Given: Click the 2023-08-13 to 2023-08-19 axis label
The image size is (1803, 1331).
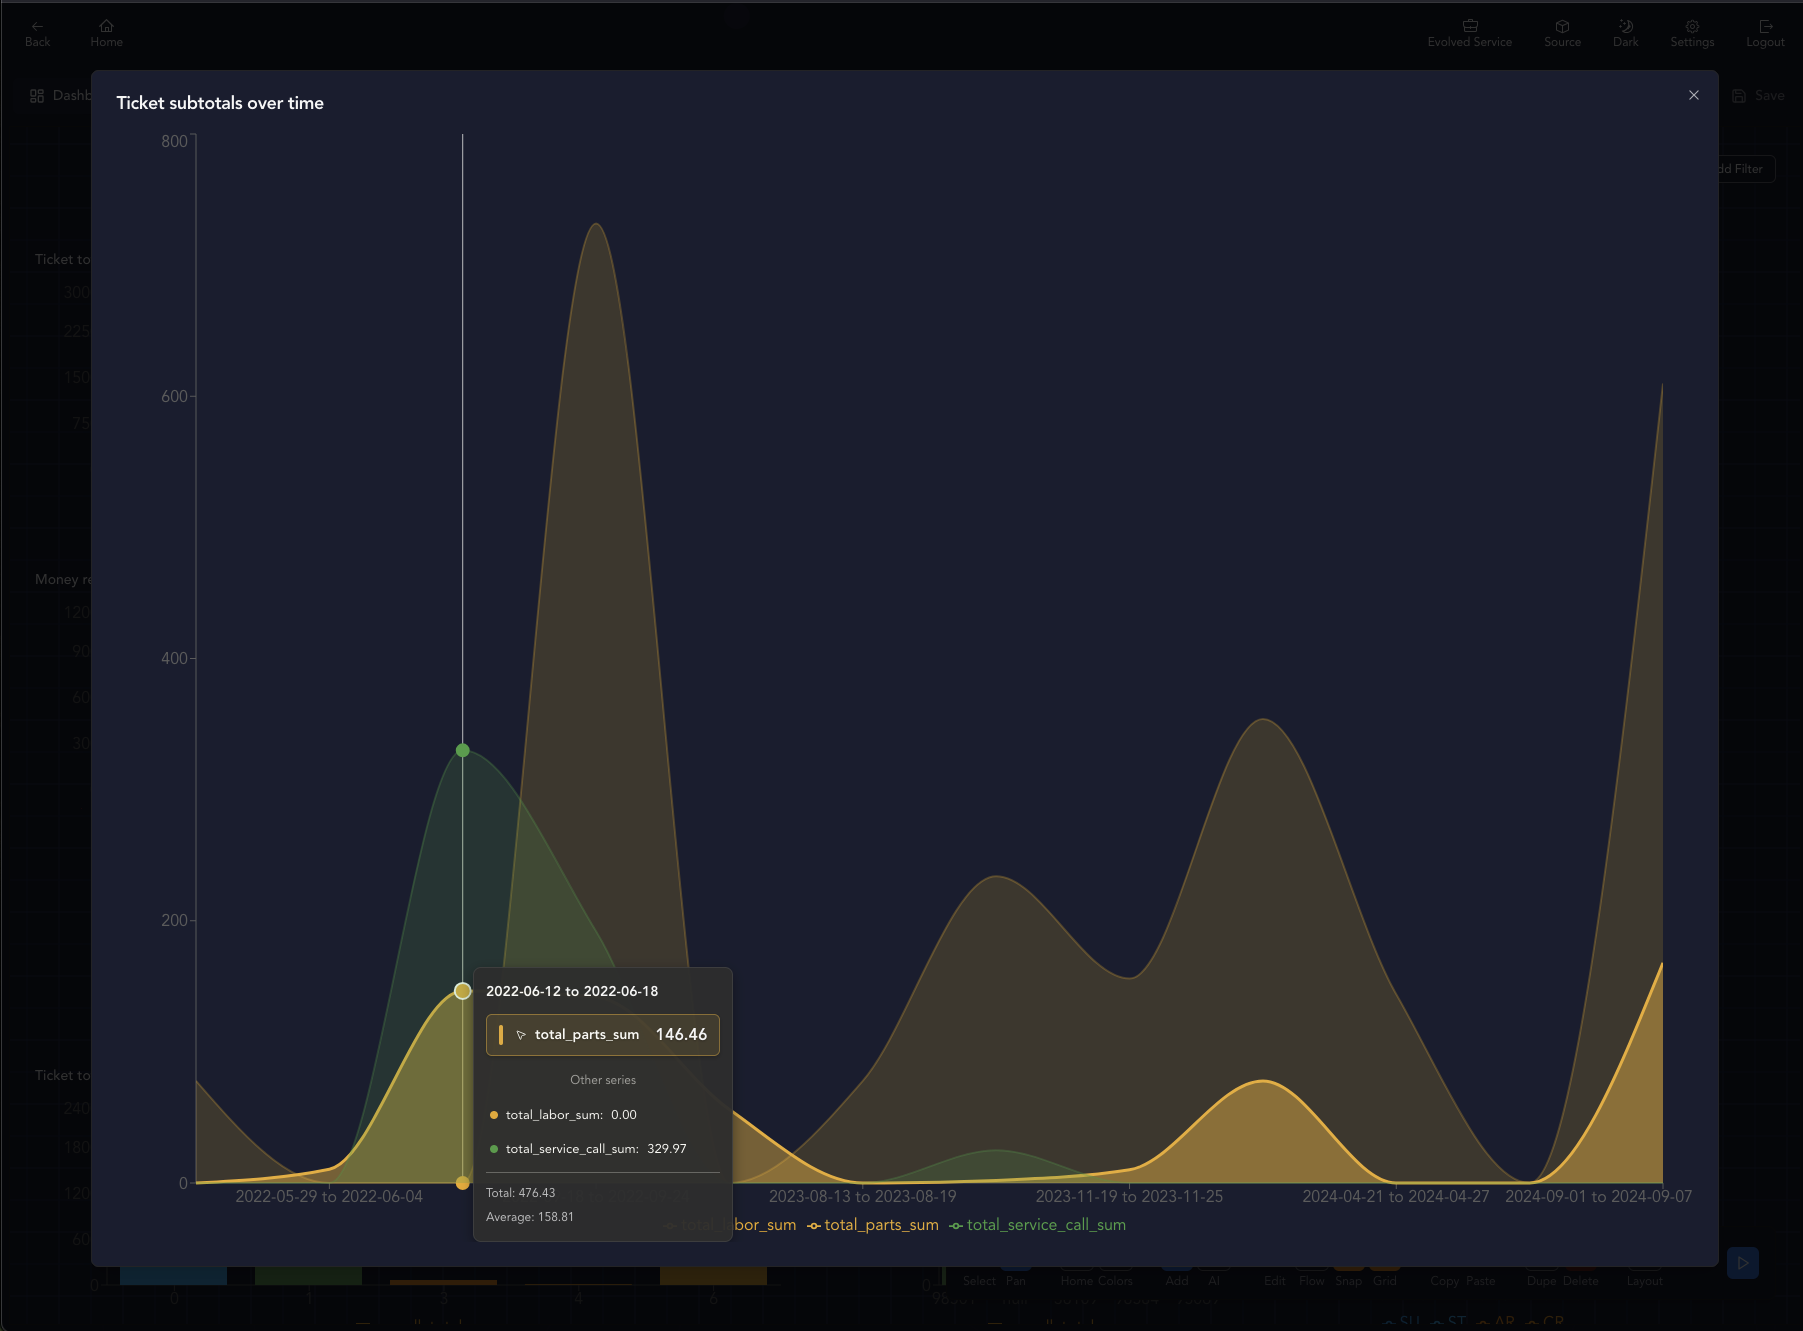Looking at the screenshot, I should point(862,1196).
